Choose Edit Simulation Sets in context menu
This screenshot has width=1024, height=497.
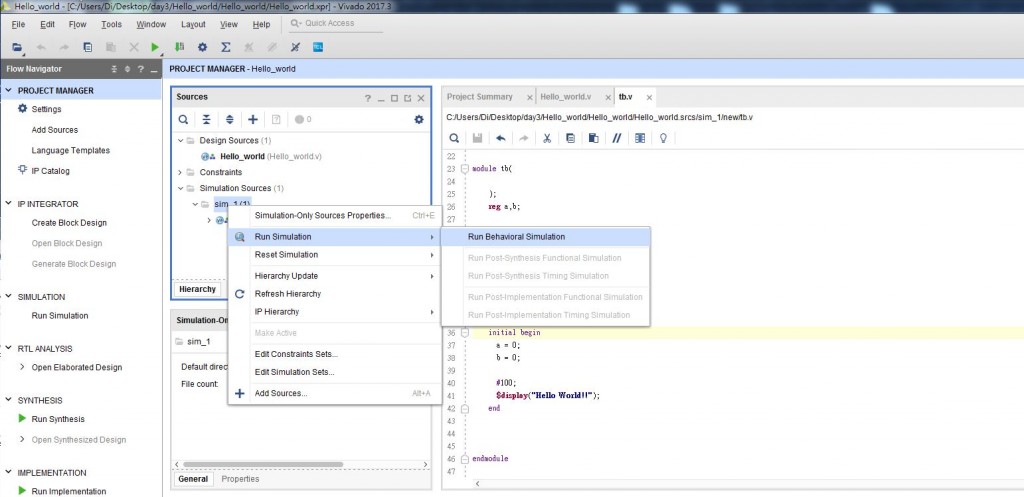coord(334,372)
